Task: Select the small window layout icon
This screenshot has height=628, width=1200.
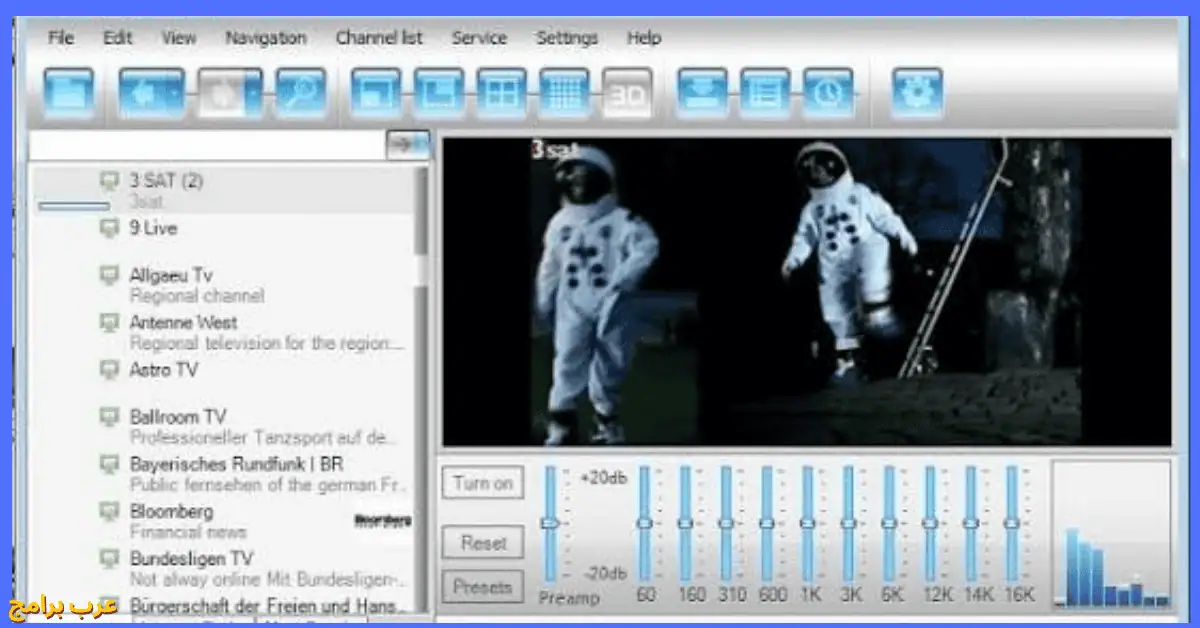Action: (x=376, y=94)
